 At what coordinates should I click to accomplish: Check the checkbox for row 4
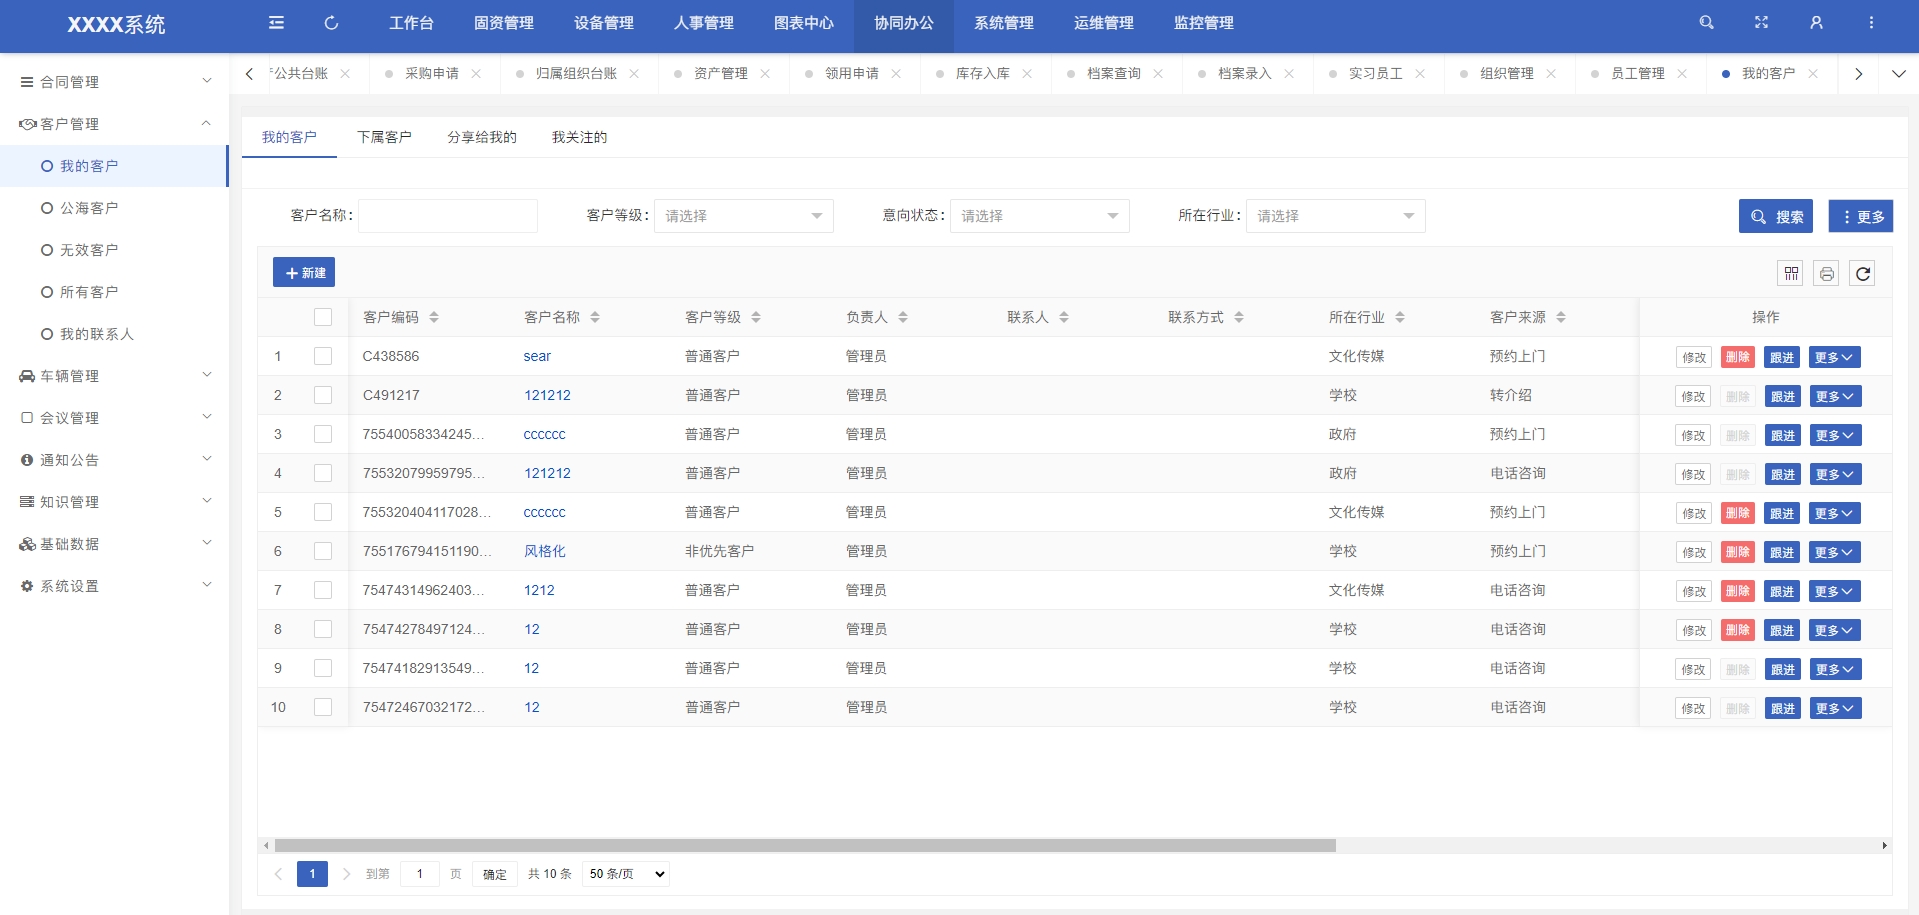pyautogui.click(x=323, y=473)
